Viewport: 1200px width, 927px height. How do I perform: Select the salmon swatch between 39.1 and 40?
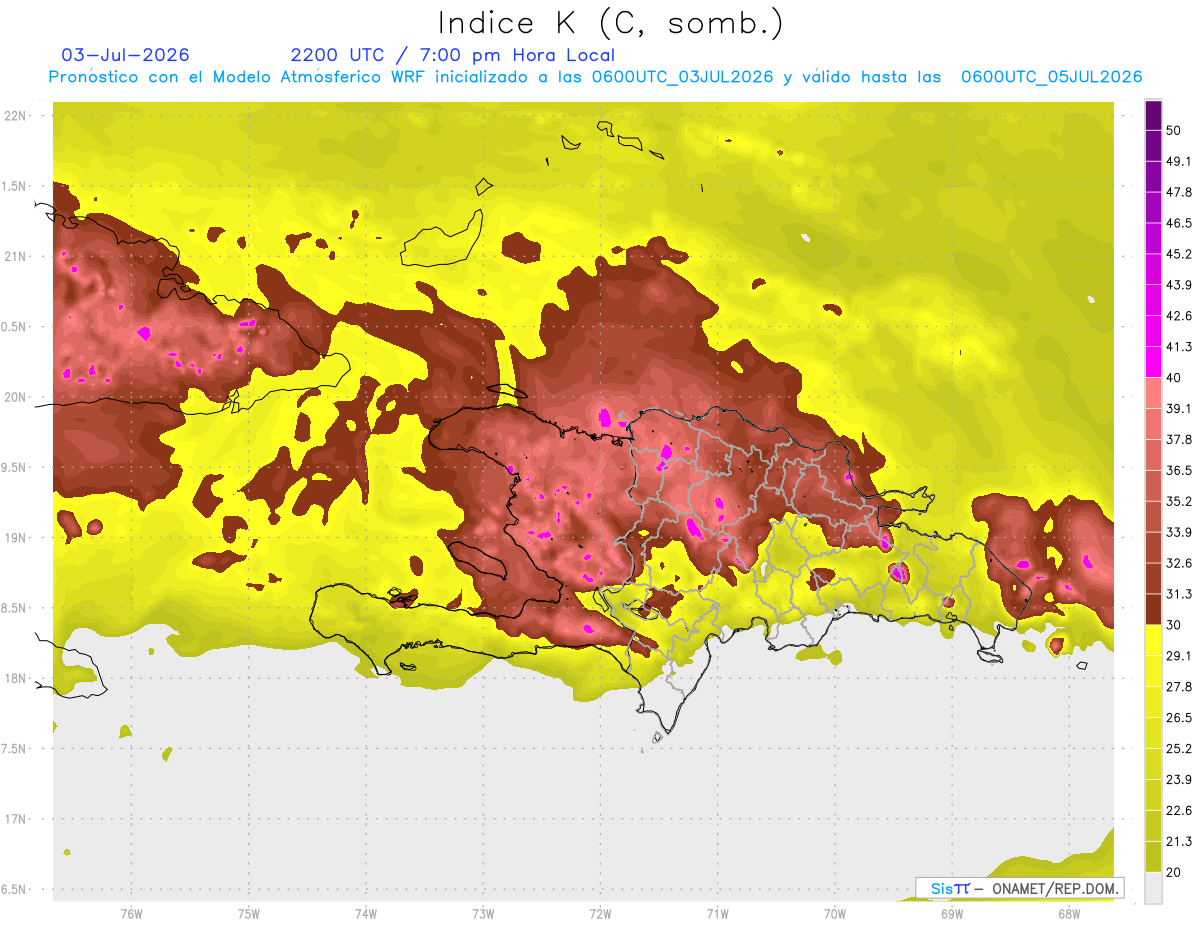[1153, 393]
